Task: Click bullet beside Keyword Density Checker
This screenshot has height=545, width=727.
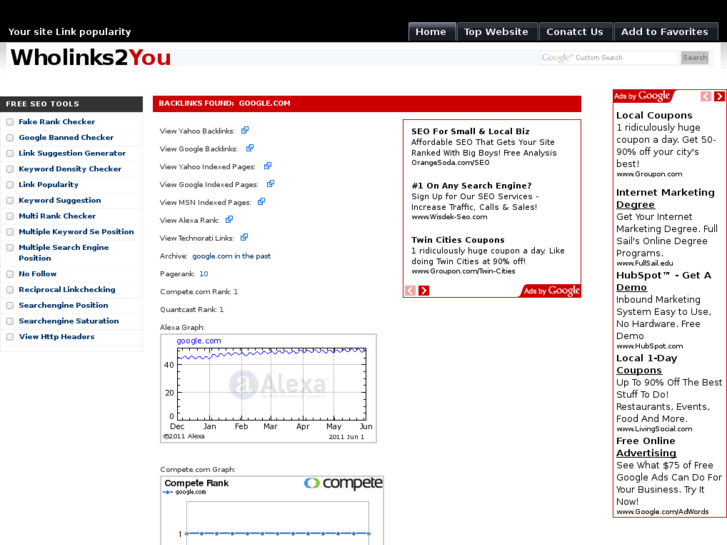Action: 10,169
